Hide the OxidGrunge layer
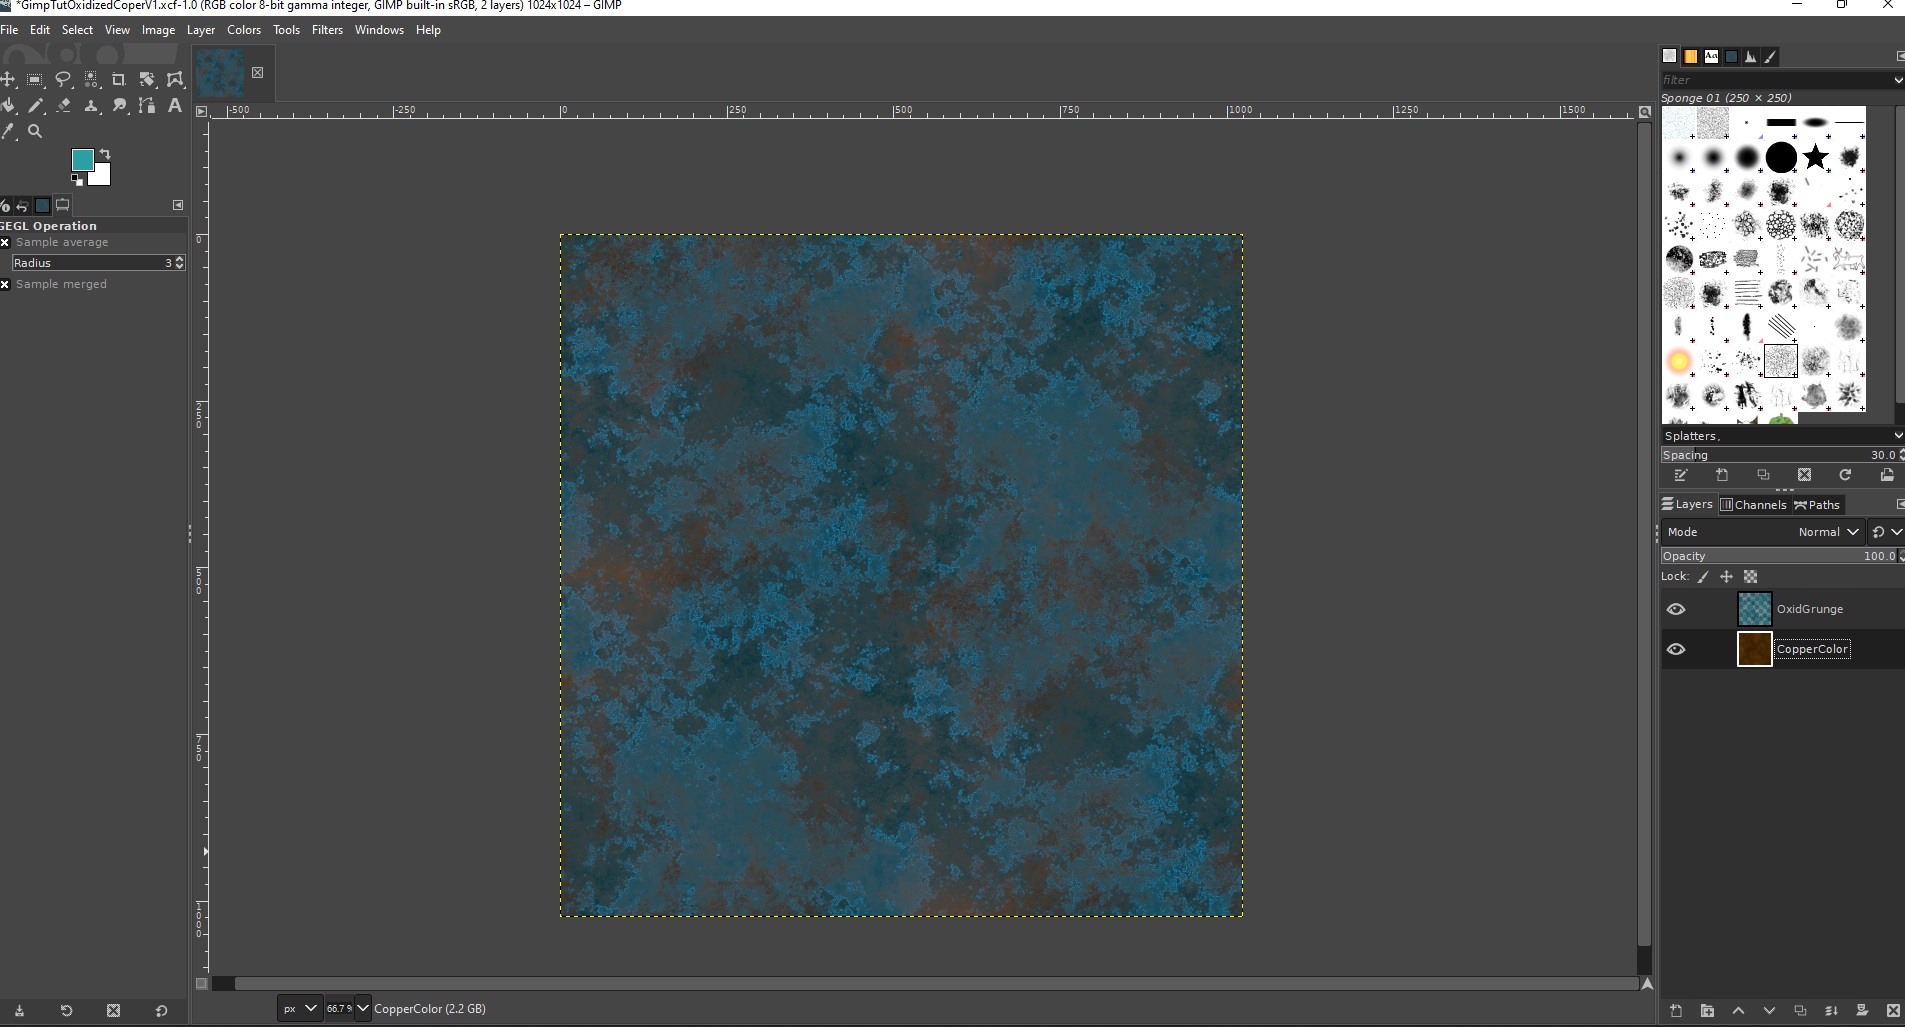Image resolution: width=1905 pixels, height=1027 pixels. click(1676, 609)
